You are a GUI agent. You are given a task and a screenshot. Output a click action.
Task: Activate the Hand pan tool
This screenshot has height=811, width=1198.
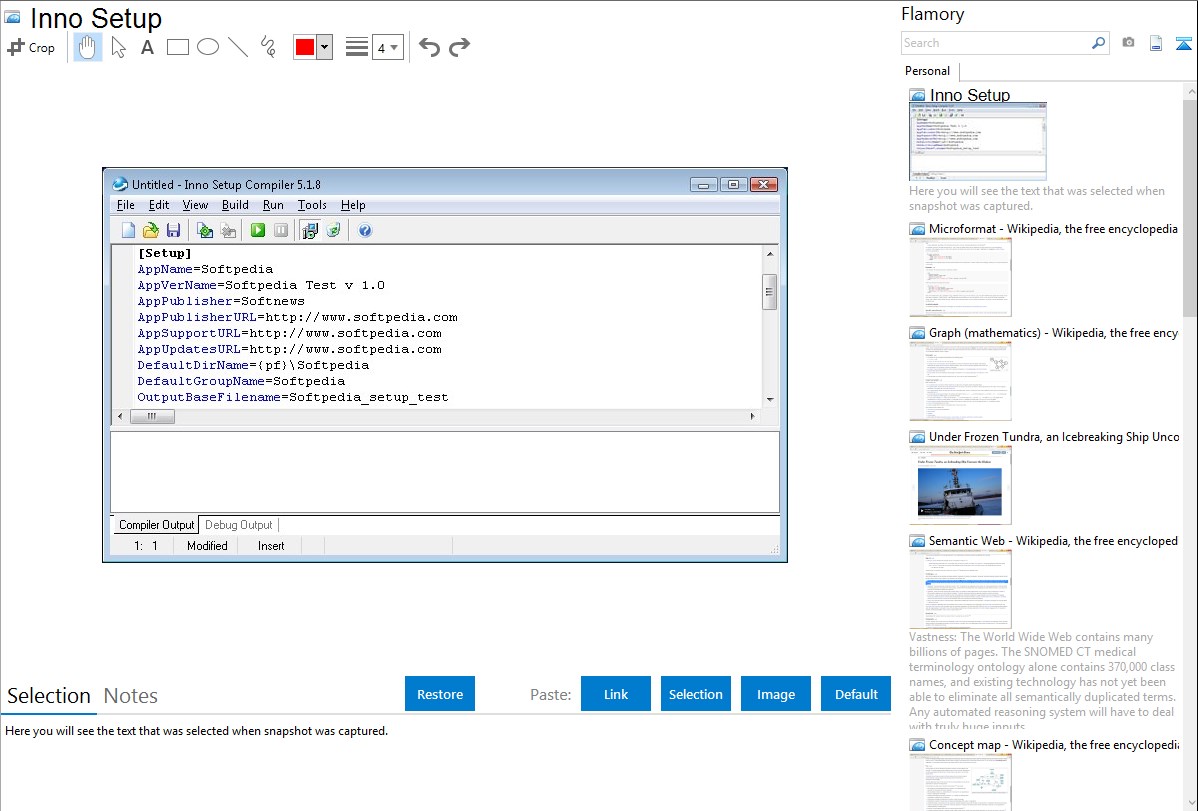click(x=87, y=47)
